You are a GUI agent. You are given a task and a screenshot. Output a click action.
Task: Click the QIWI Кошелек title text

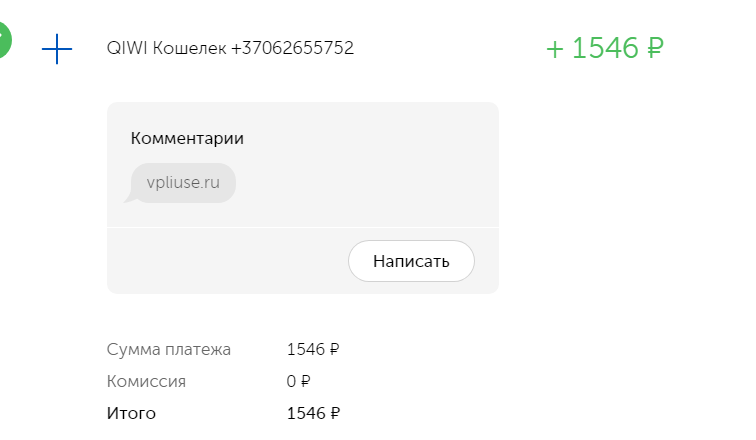point(166,48)
